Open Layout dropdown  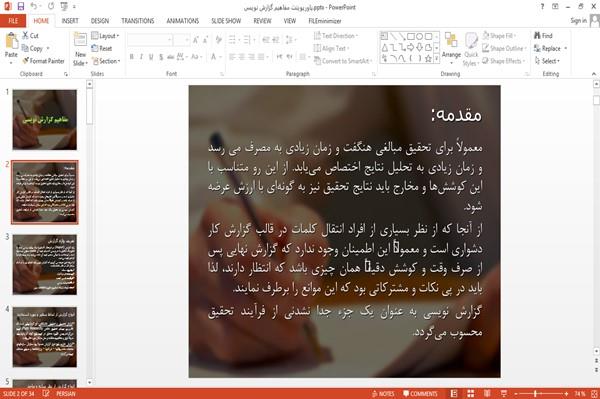[x=105, y=36]
